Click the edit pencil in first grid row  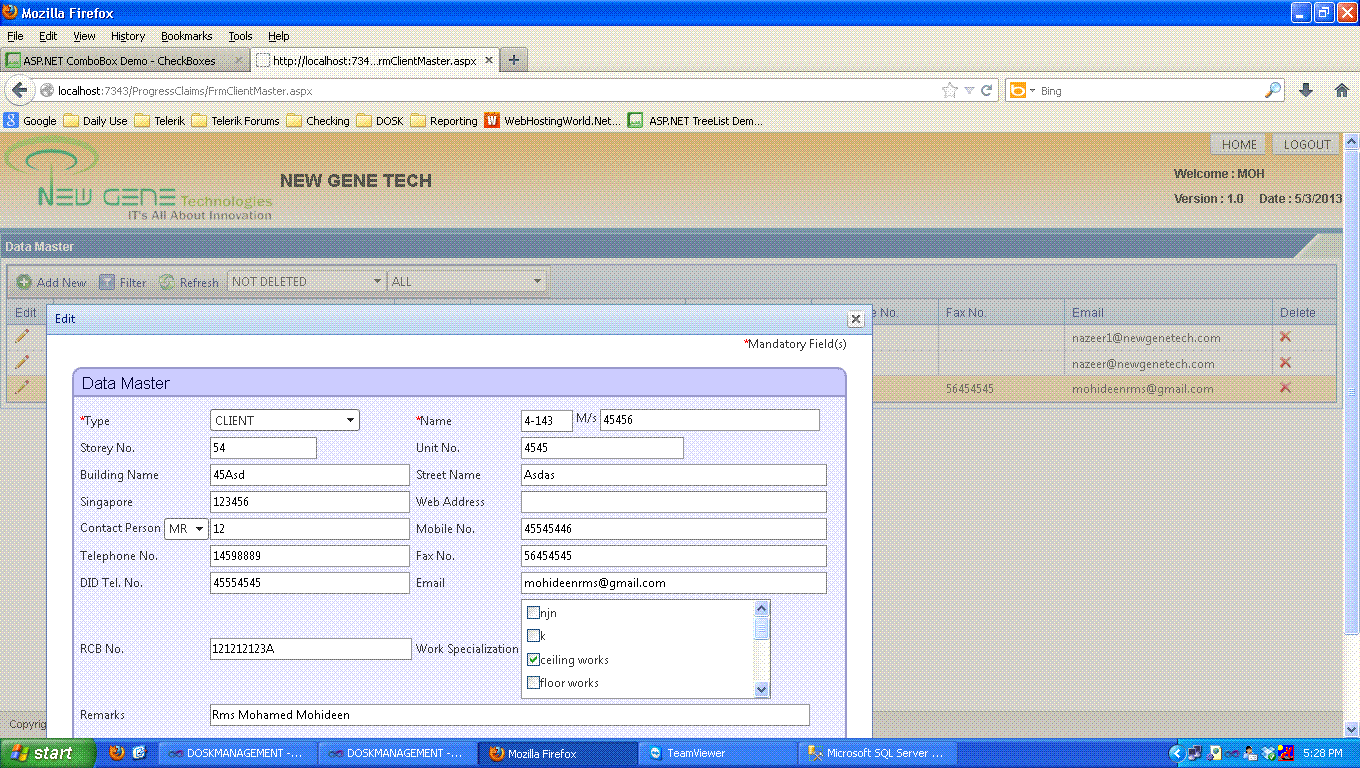click(22, 336)
